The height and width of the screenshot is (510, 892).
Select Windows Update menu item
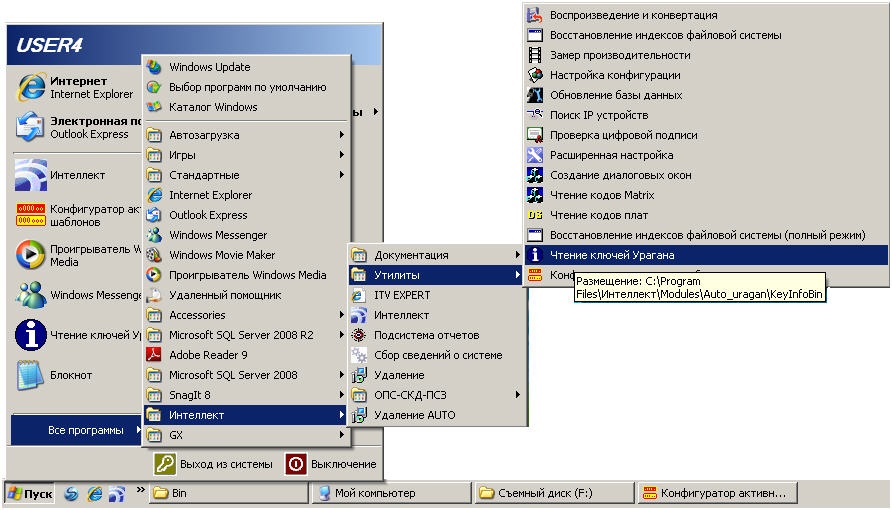coord(209,67)
